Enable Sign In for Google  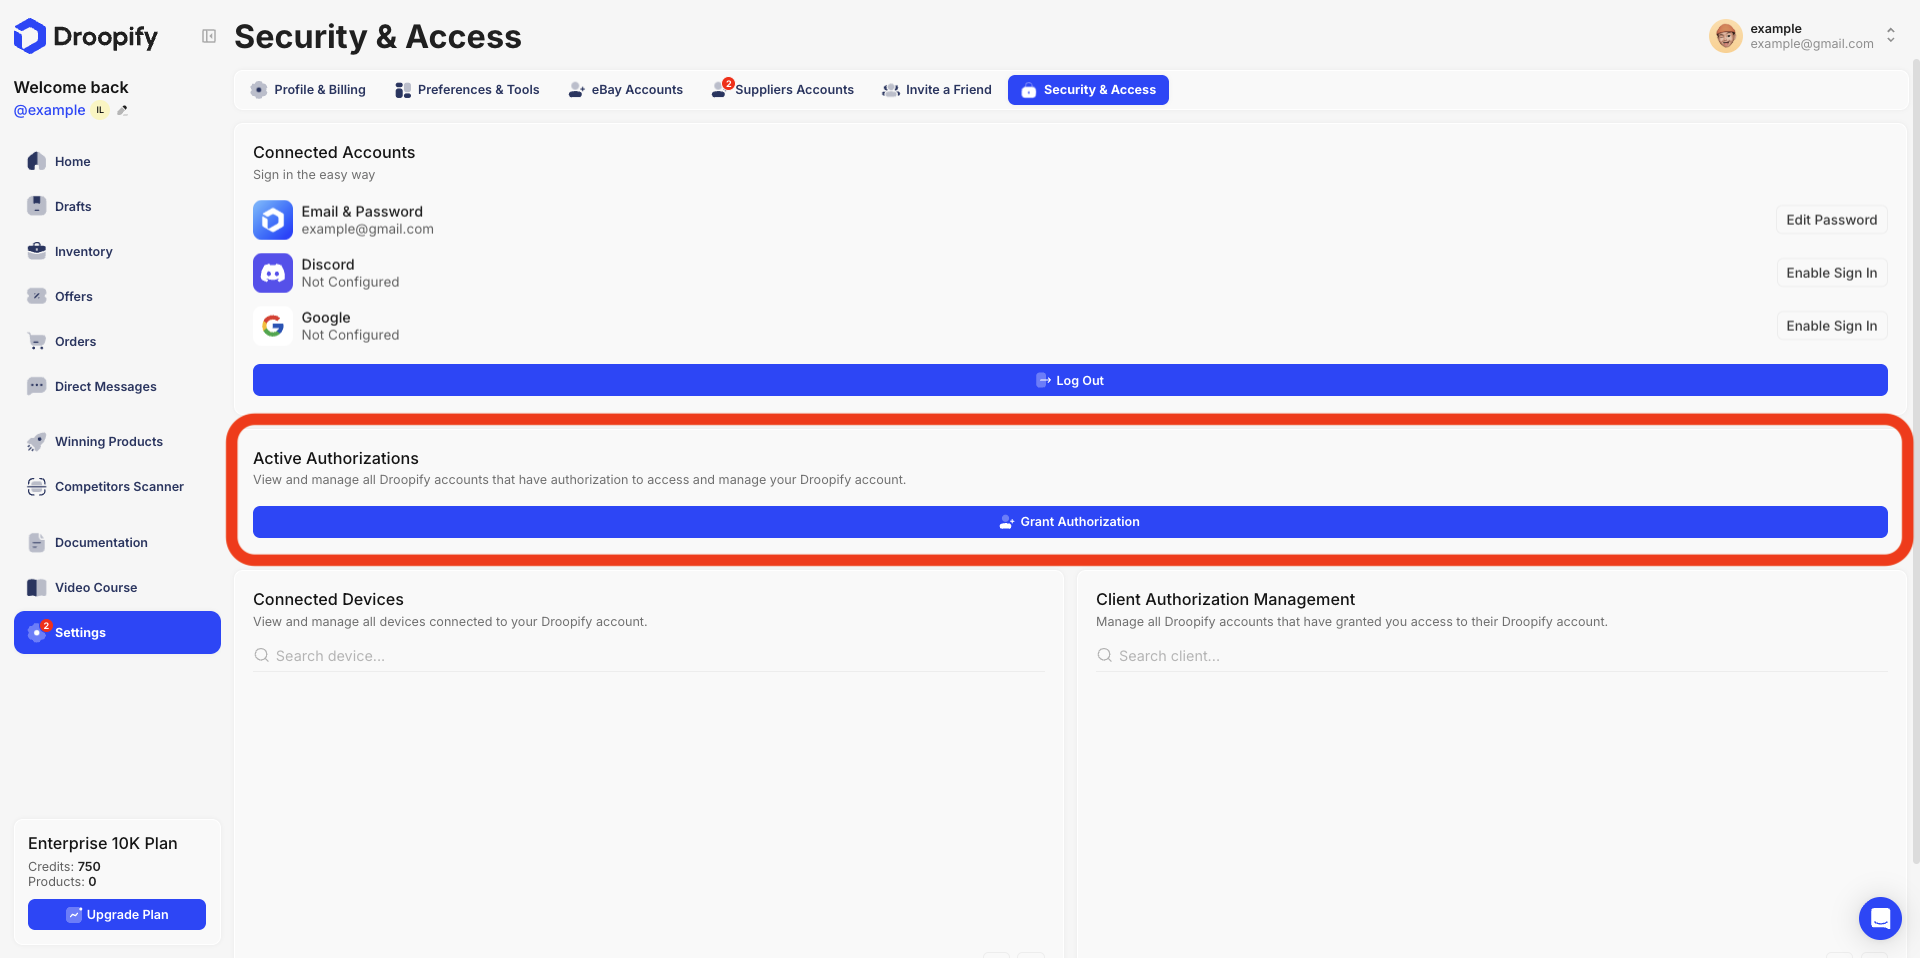(1831, 326)
